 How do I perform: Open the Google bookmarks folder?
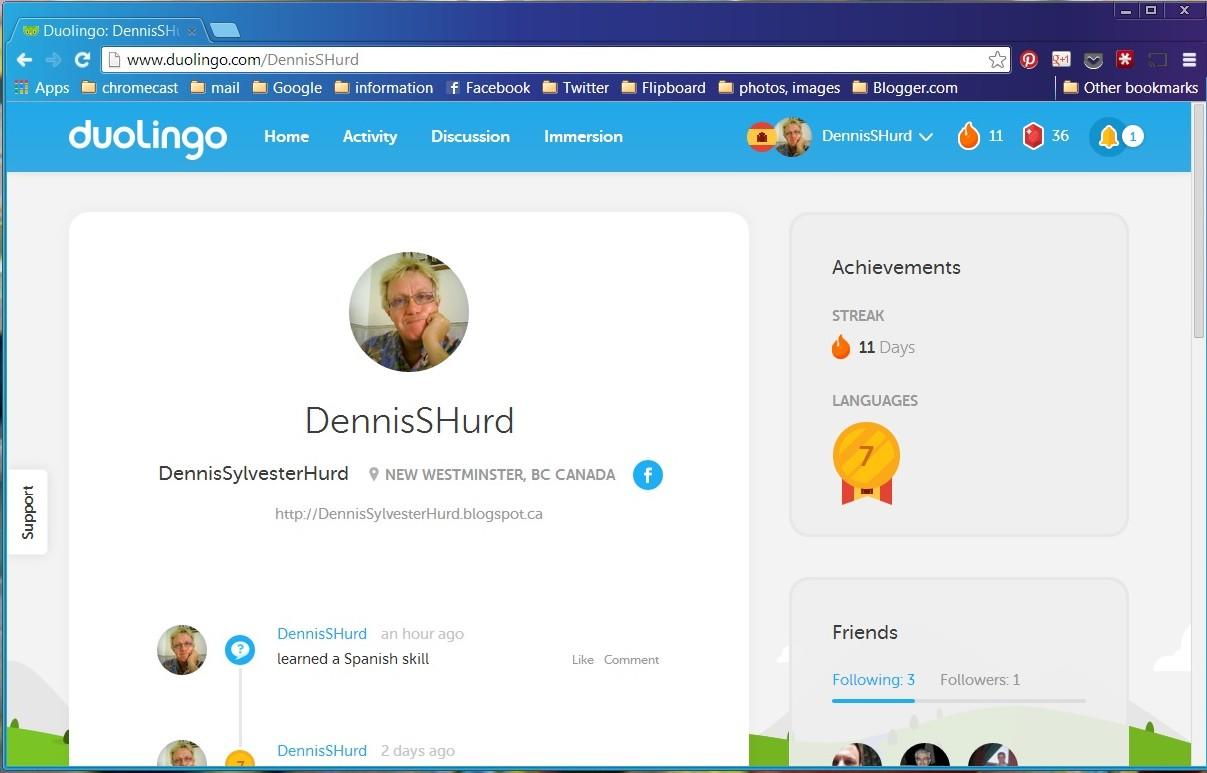pos(287,88)
